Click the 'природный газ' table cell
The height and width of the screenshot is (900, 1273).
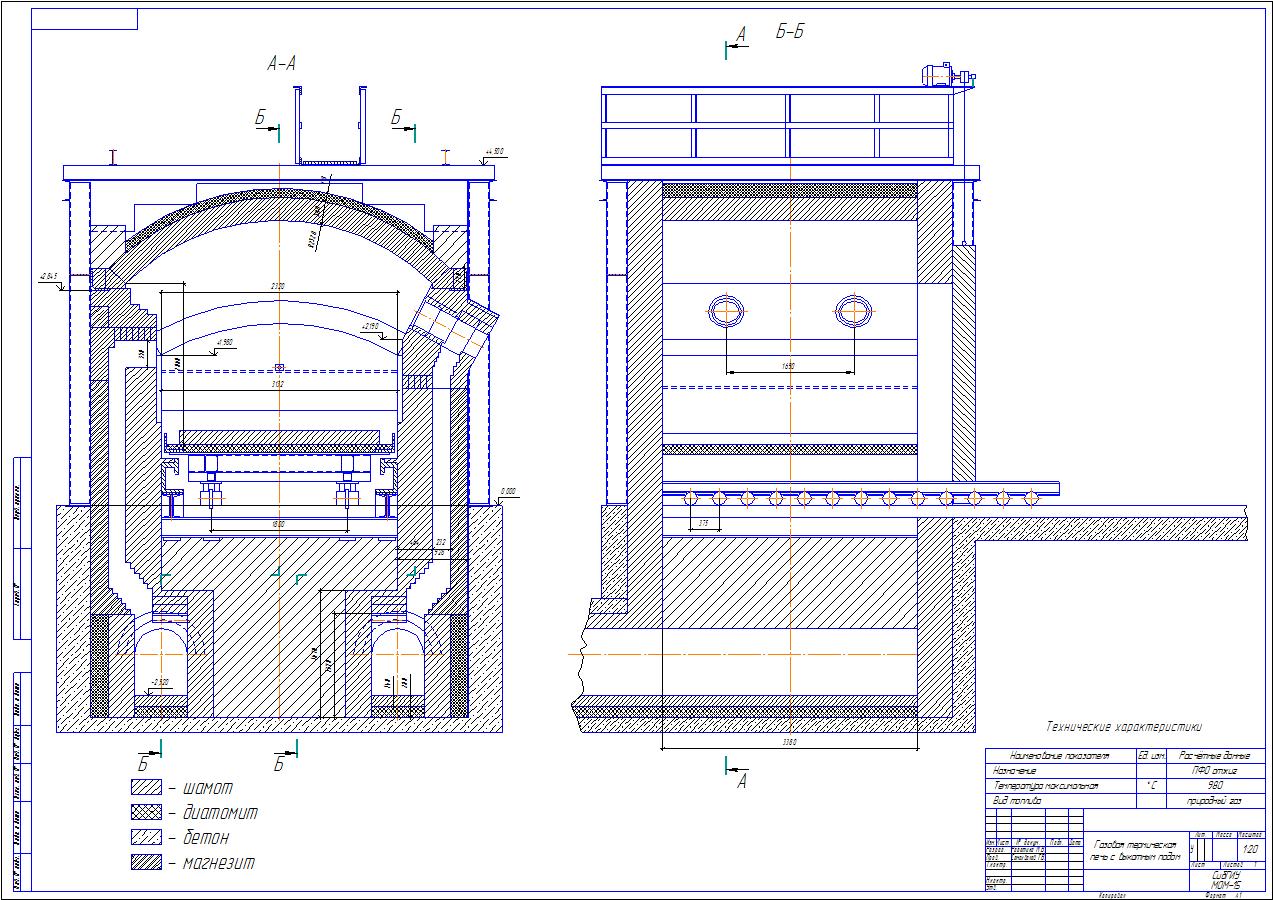(x=1217, y=801)
